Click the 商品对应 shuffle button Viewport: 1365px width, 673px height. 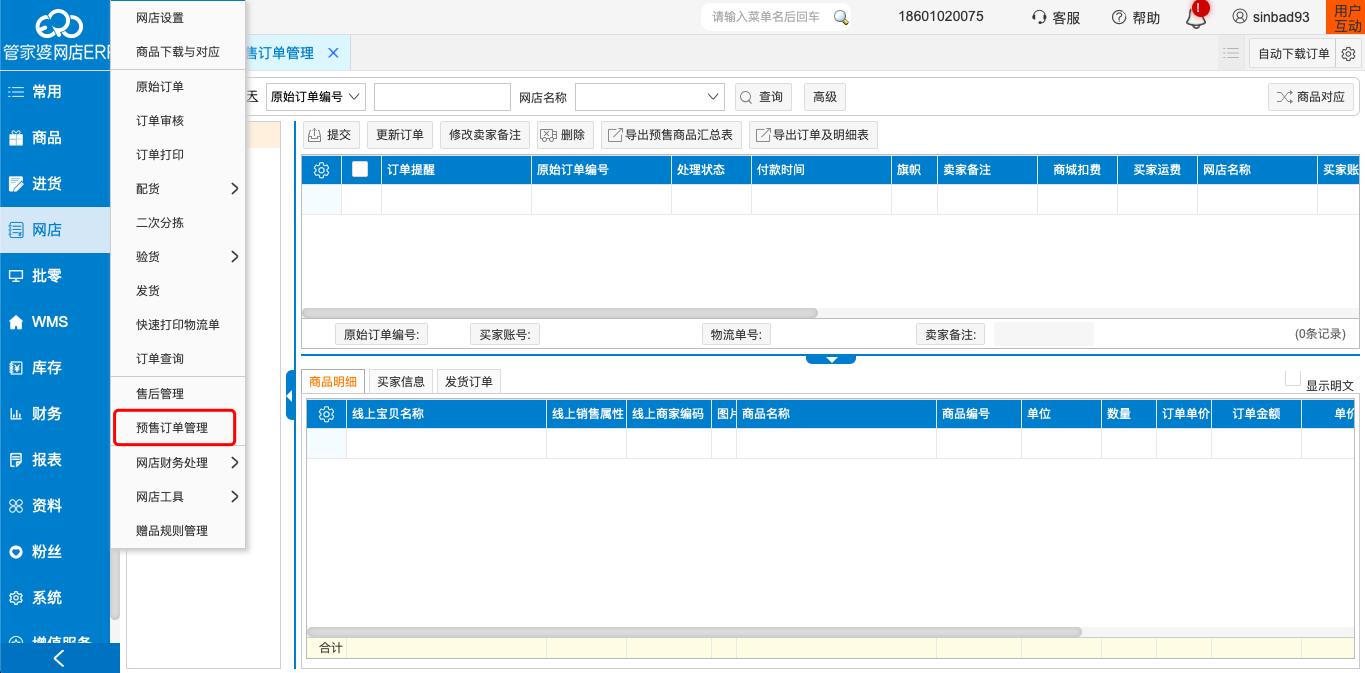pyautogui.click(x=1311, y=97)
